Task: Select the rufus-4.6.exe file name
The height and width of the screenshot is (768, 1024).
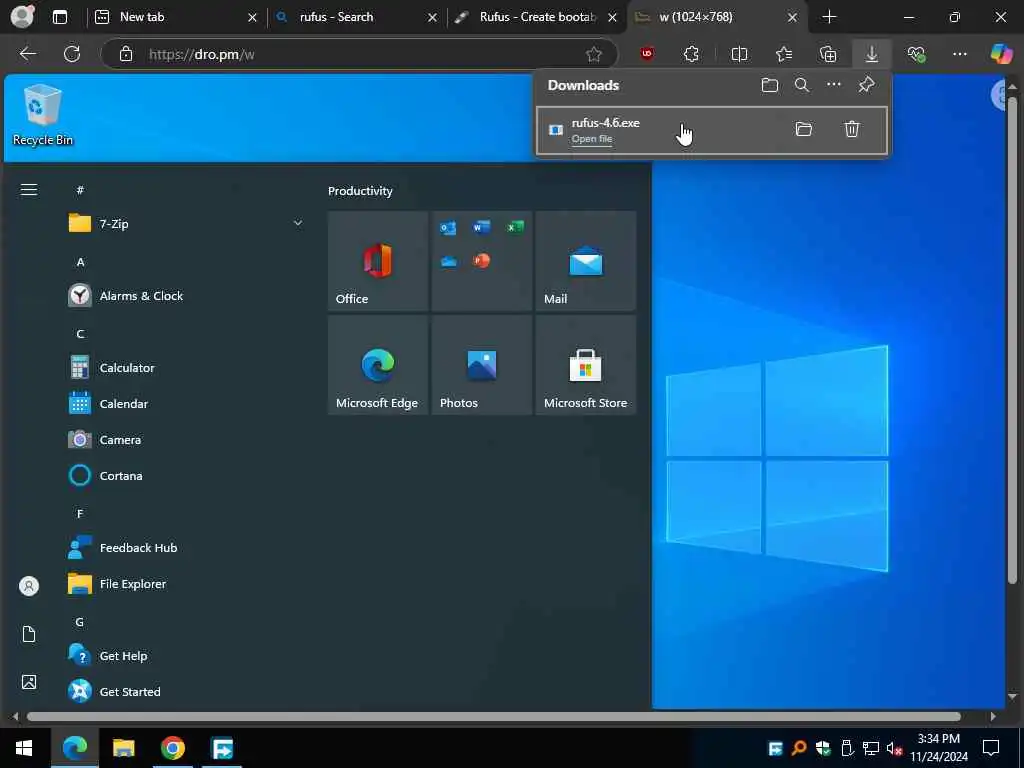Action: pyautogui.click(x=605, y=123)
